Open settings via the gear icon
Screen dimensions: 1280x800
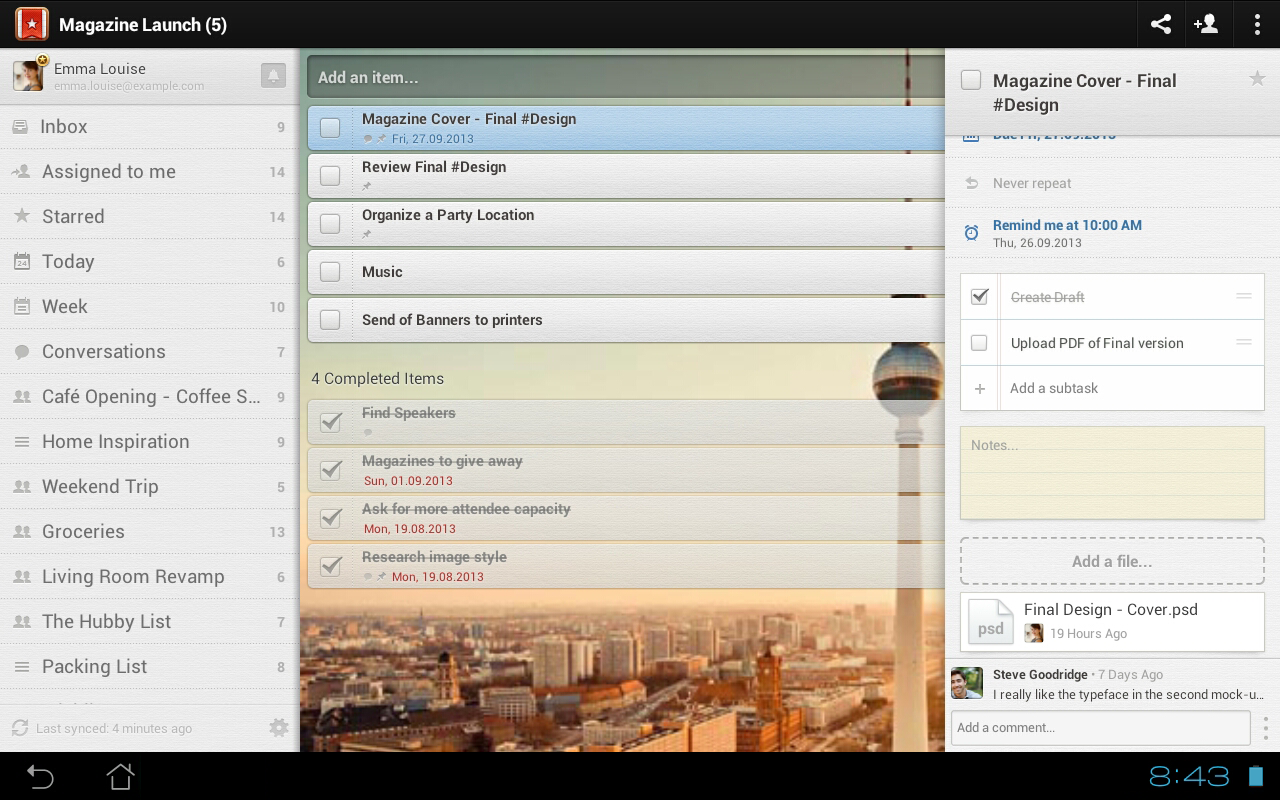pos(278,728)
